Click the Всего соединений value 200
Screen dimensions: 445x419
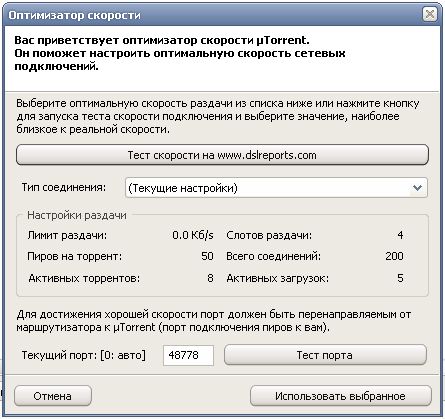point(394,256)
